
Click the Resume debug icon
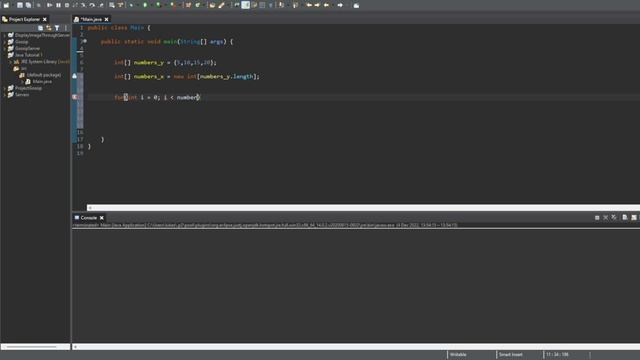click(x=49, y=5)
